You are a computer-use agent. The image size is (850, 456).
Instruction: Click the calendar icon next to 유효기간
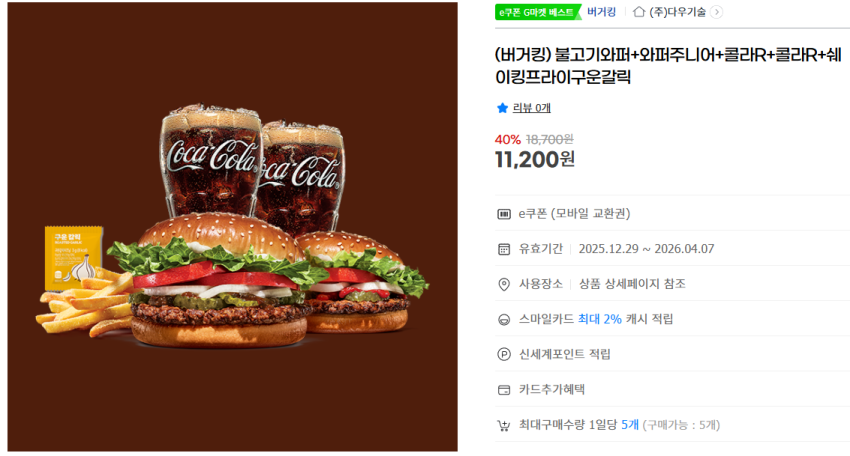click(x=504, y=249)
